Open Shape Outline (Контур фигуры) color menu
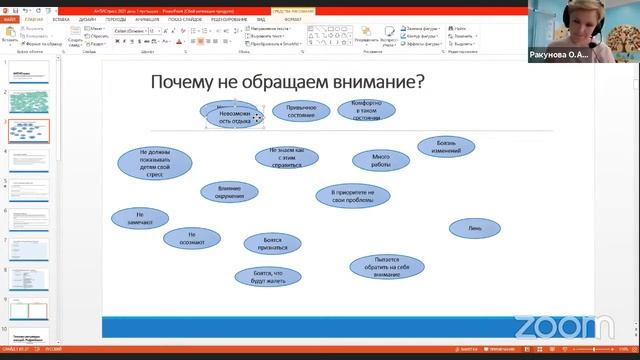The width and height of the screenshot is (640, 360). click(x=420, y=36)
